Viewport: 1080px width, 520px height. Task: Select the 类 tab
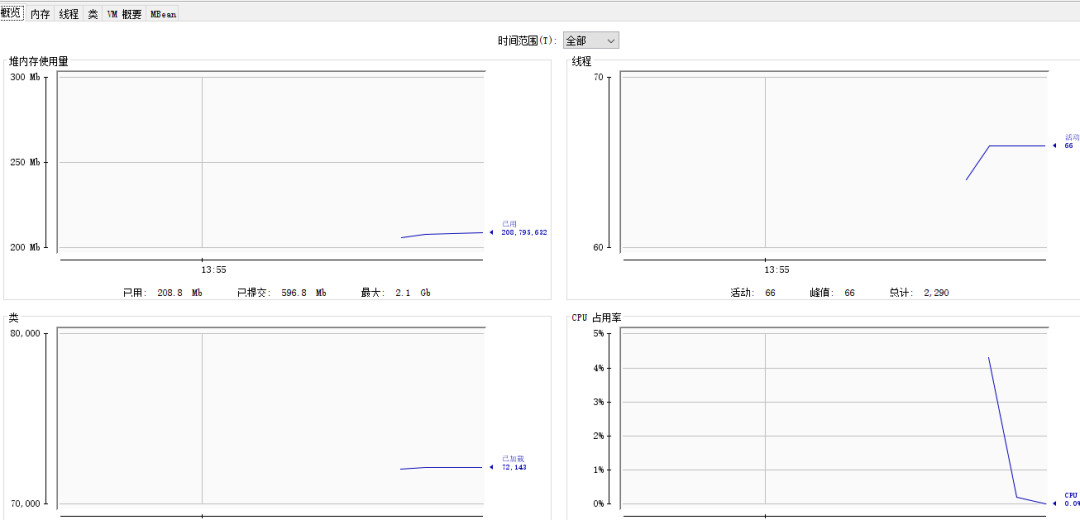93,14
